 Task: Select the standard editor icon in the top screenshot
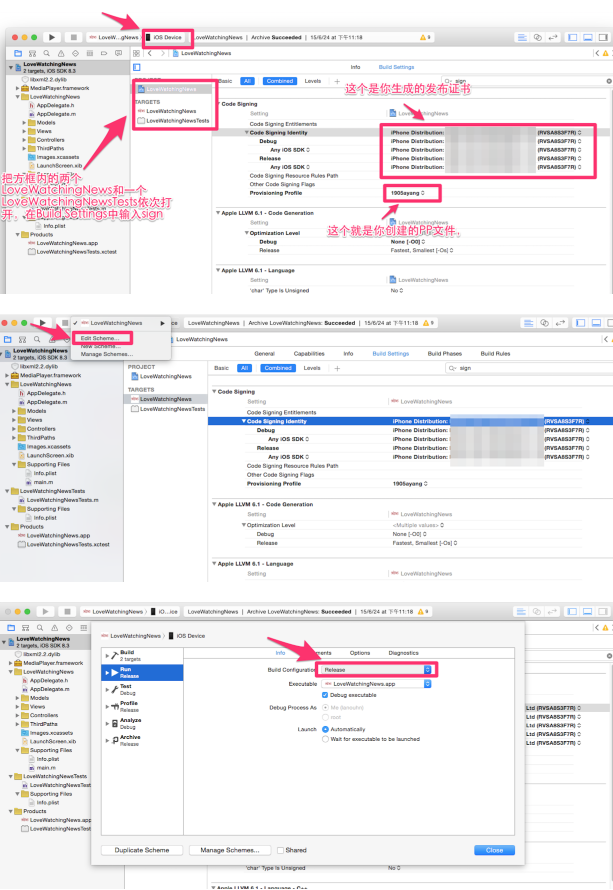(x=522, y=37)
